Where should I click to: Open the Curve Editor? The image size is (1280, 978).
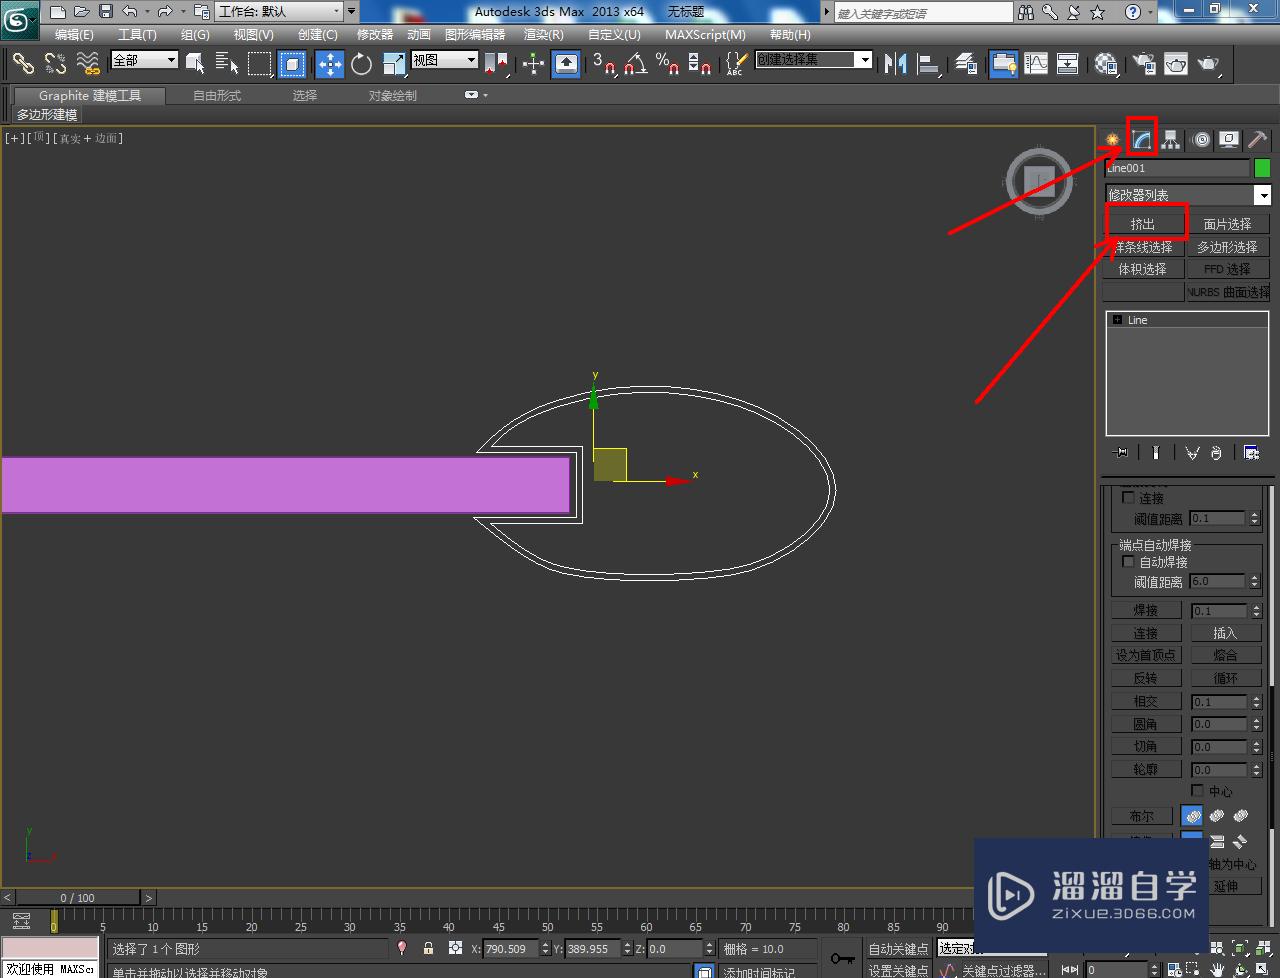tap(1036, 64)
